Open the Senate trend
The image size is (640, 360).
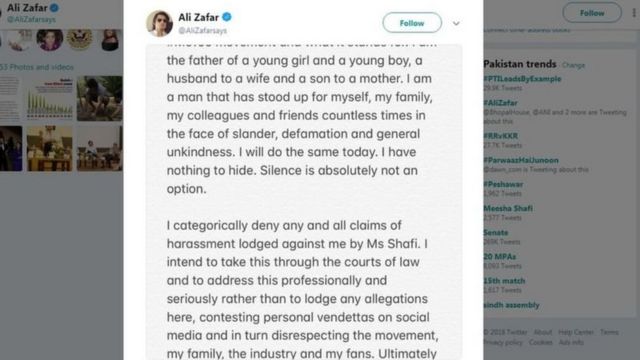[x=496, y=232]
